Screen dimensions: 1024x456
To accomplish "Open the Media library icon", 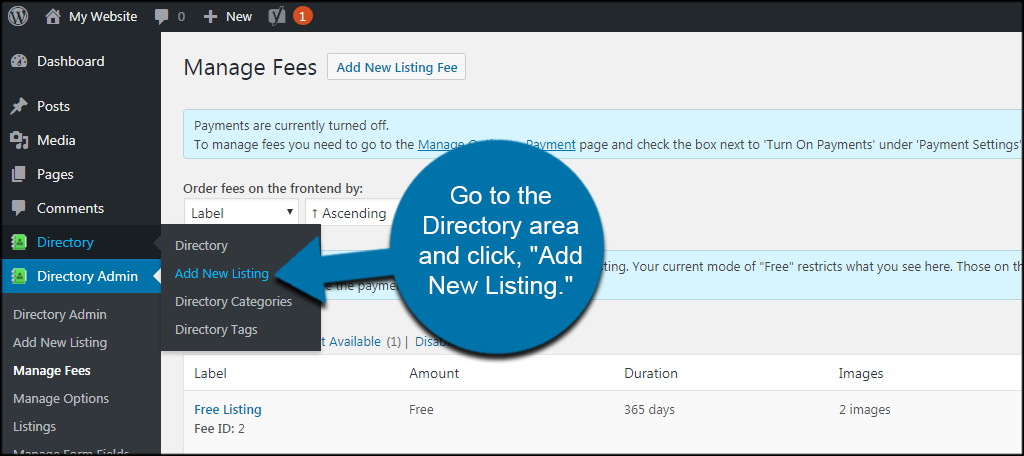I will pyautogui.click(x=19, y=140).
